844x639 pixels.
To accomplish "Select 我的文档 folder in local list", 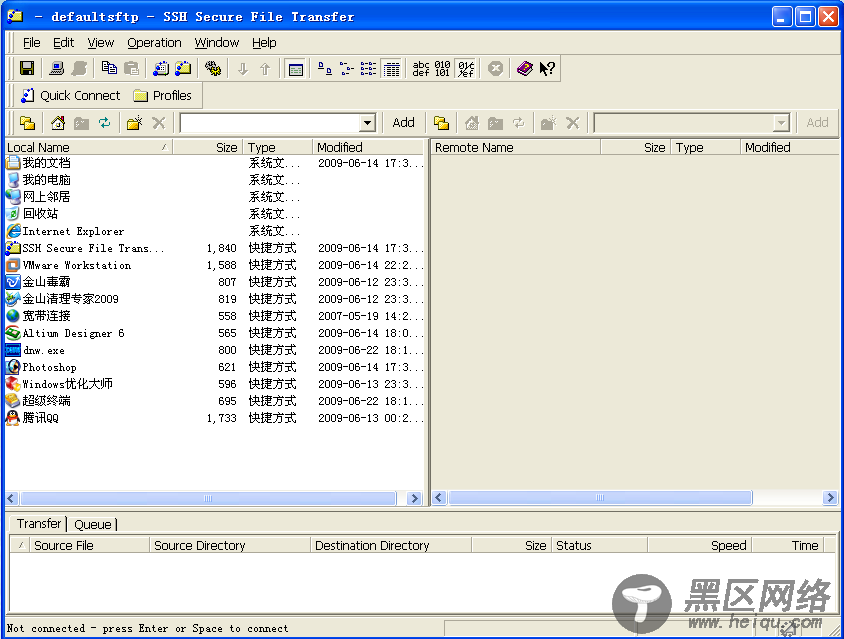I will pyautogui.click(x=46, y=163).
